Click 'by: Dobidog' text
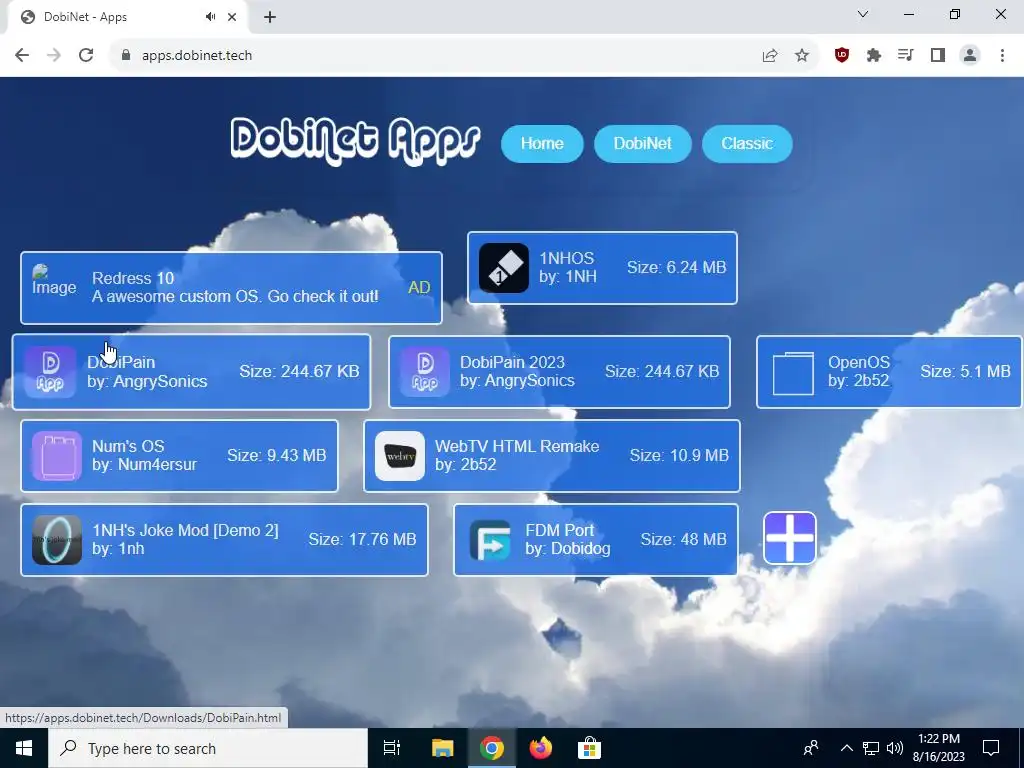This screenshot has width=1024, height=768. click(x=568, y=549)
